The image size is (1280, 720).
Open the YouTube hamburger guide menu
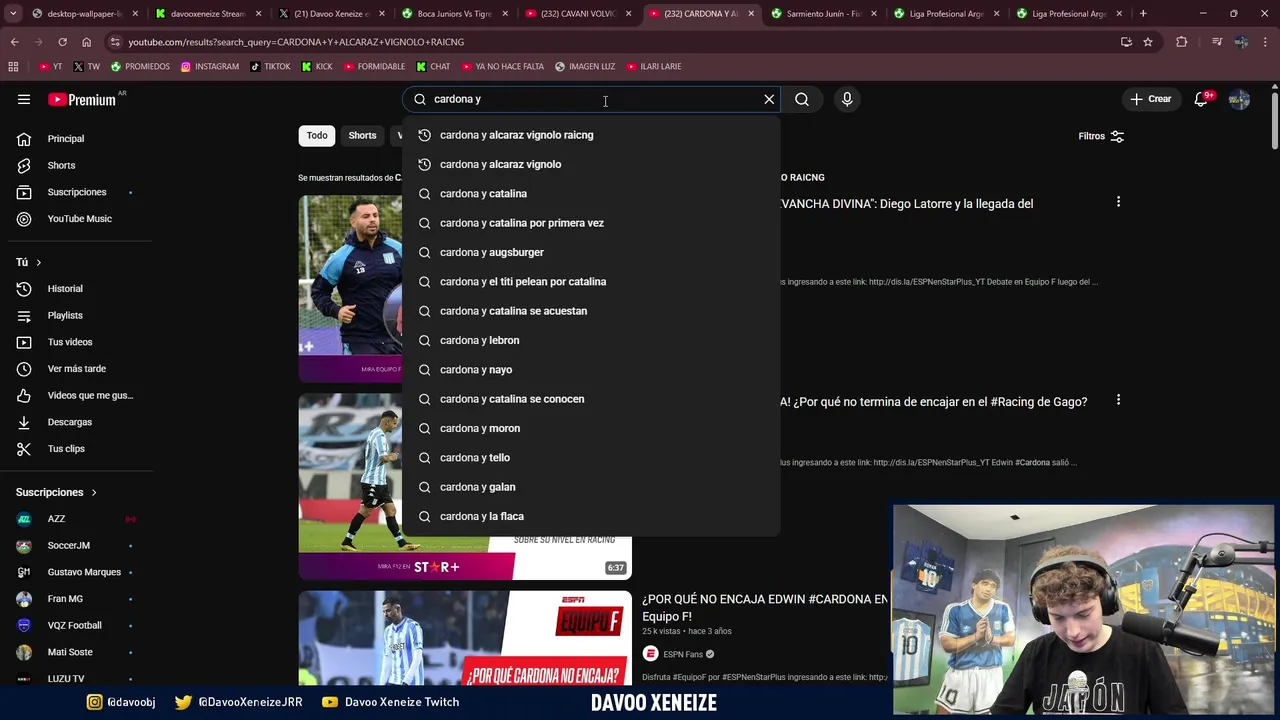[24, 99]
